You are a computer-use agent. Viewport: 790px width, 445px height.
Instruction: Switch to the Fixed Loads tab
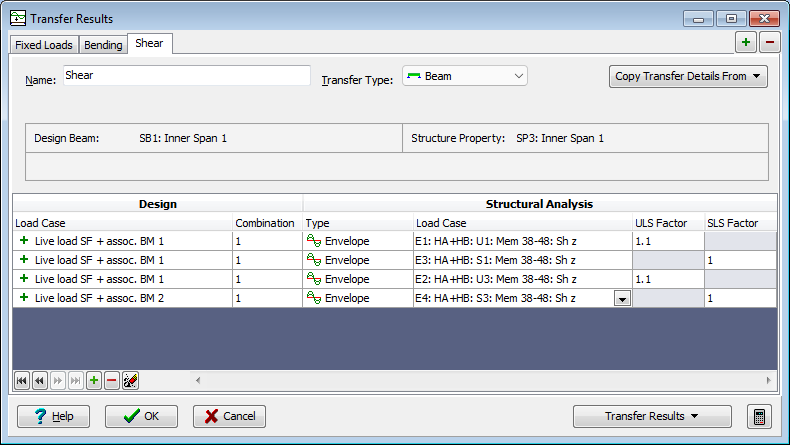[44, 45]
